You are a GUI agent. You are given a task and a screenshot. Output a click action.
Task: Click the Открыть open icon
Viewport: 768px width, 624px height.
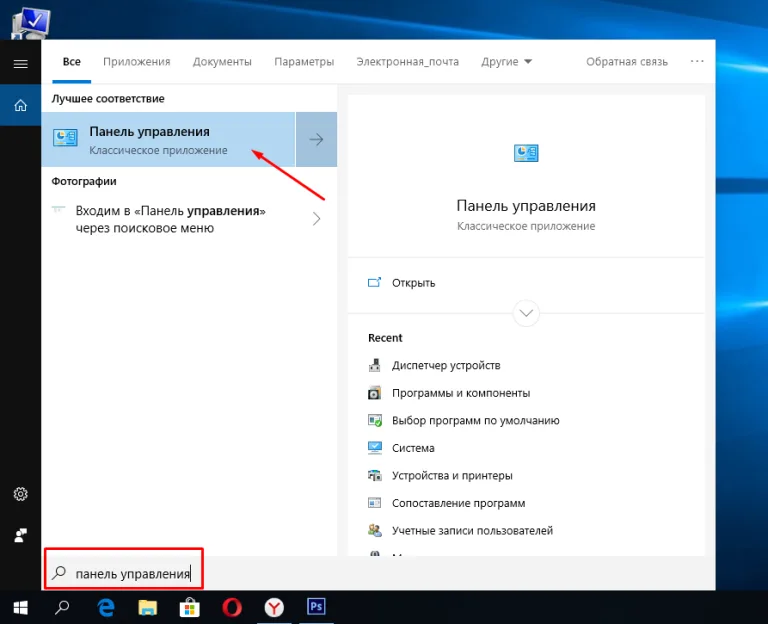coord(374,283)
